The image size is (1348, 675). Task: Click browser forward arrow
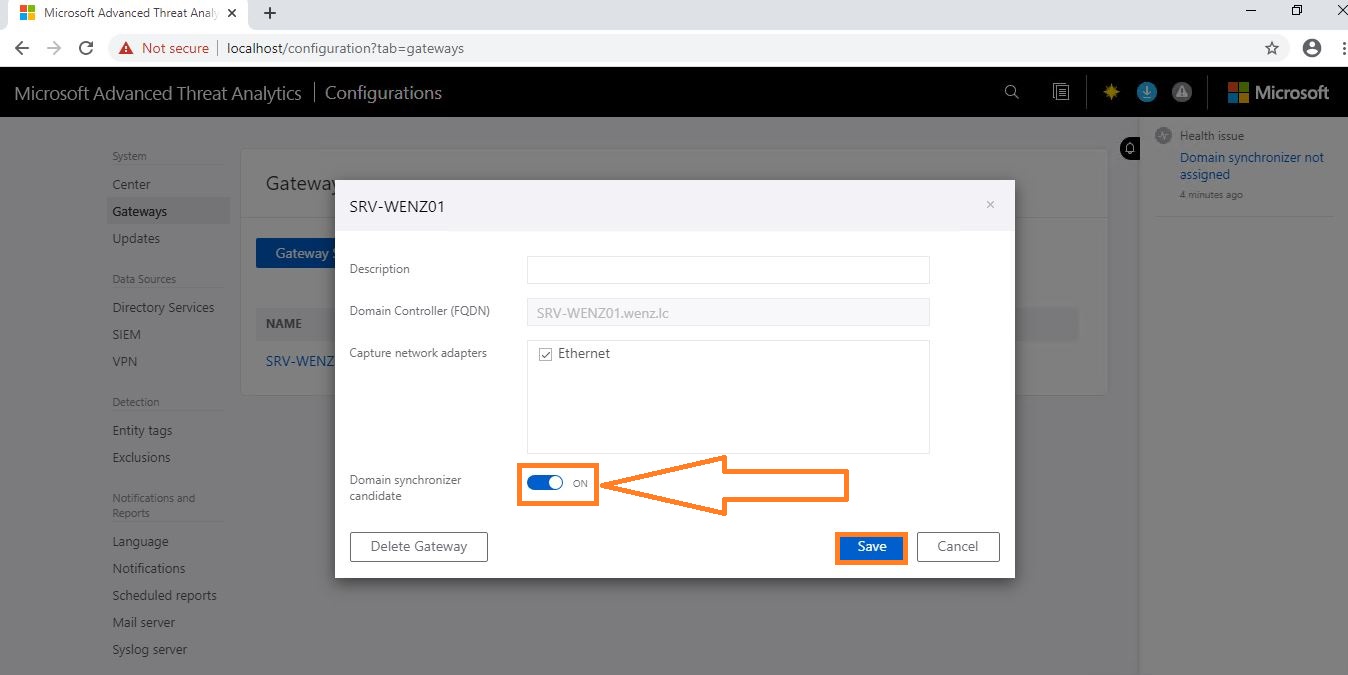click(x=54, y=48)
